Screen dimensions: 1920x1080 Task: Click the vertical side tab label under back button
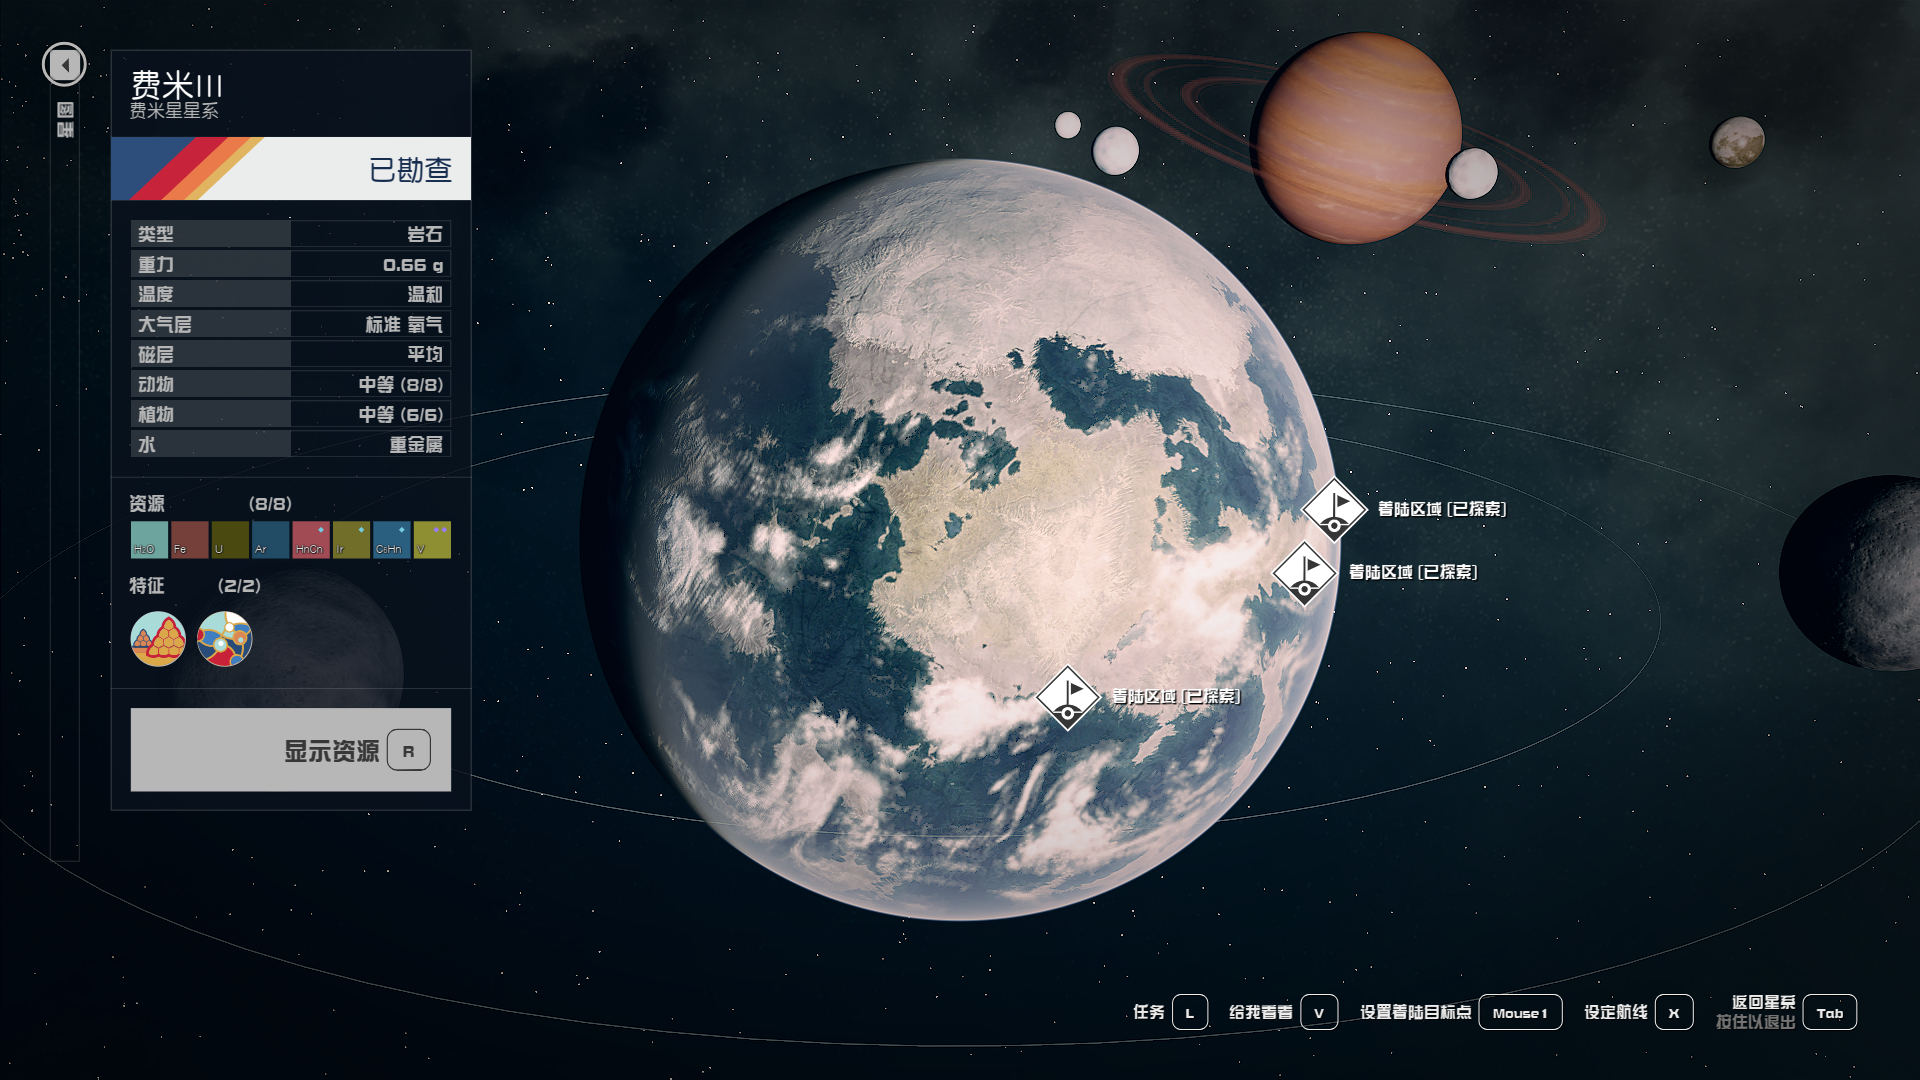click(x=65, y=120)
